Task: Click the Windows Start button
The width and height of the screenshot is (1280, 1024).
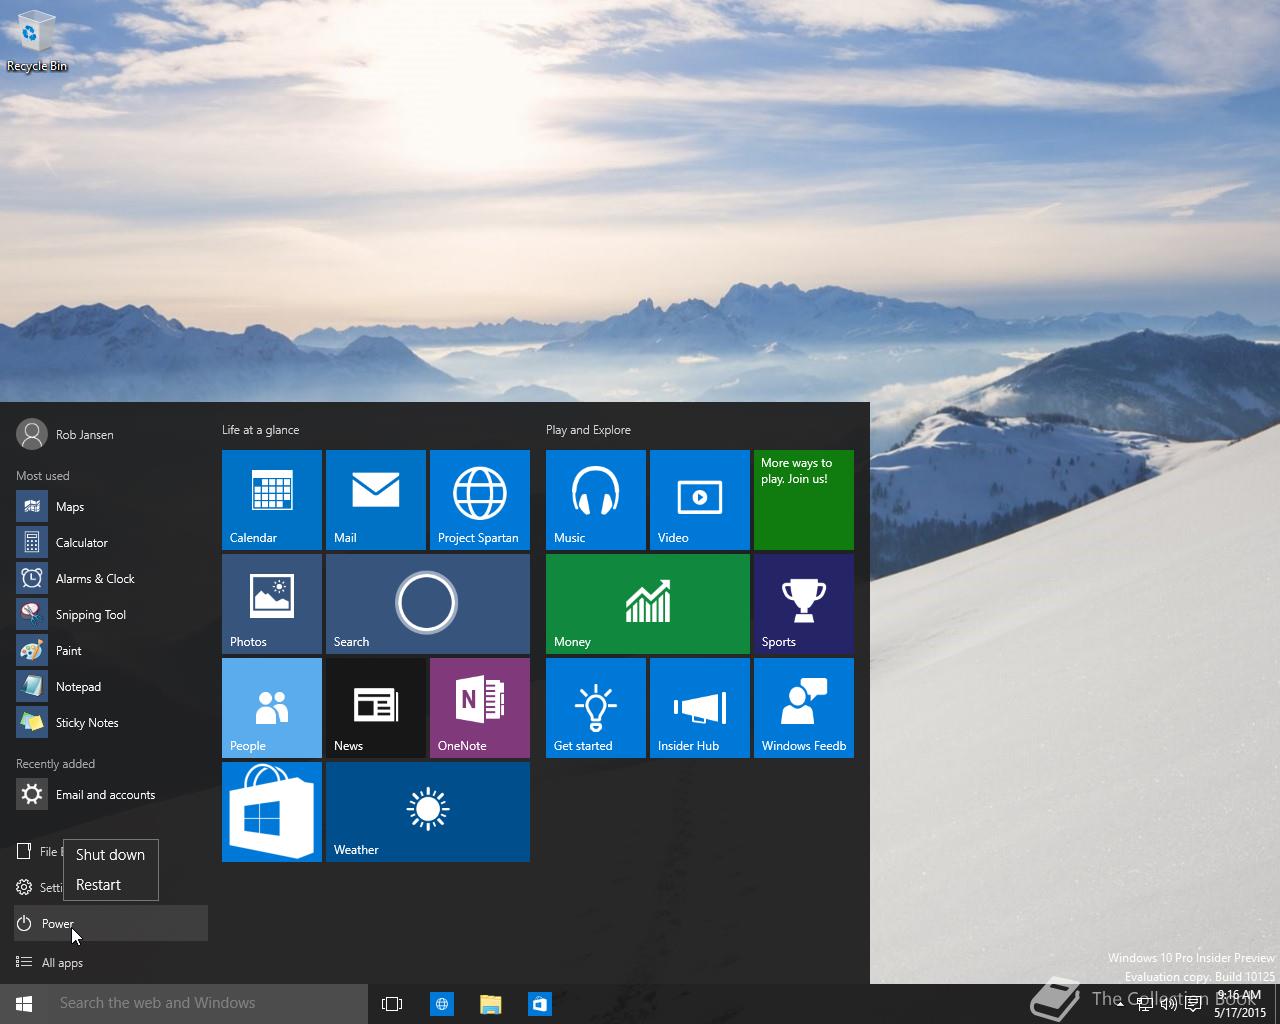Action: (24, 1004)
